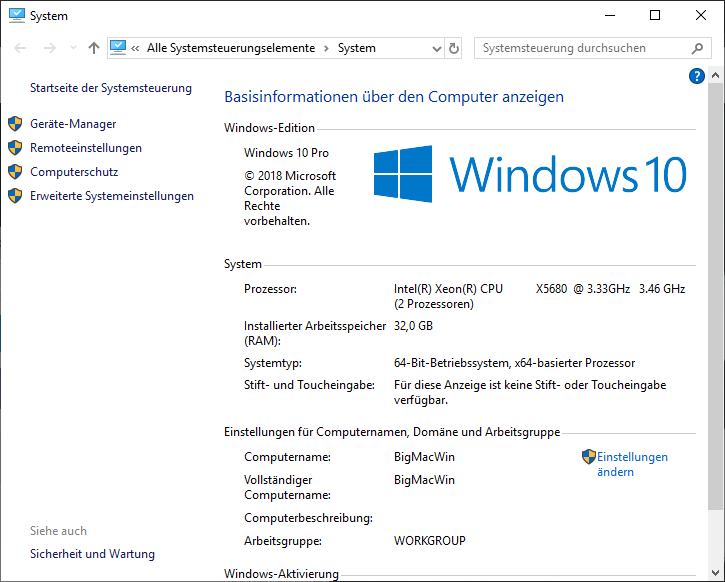Open Startseite der Systemsteuerung

pyautogui.click(x=110, y=88)
